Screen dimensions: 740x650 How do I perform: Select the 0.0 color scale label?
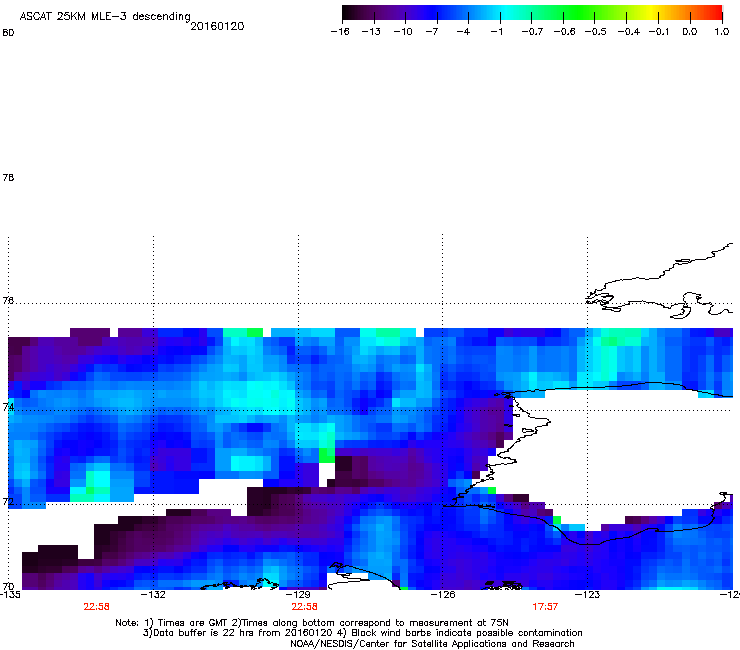click(x=690, y=32)
